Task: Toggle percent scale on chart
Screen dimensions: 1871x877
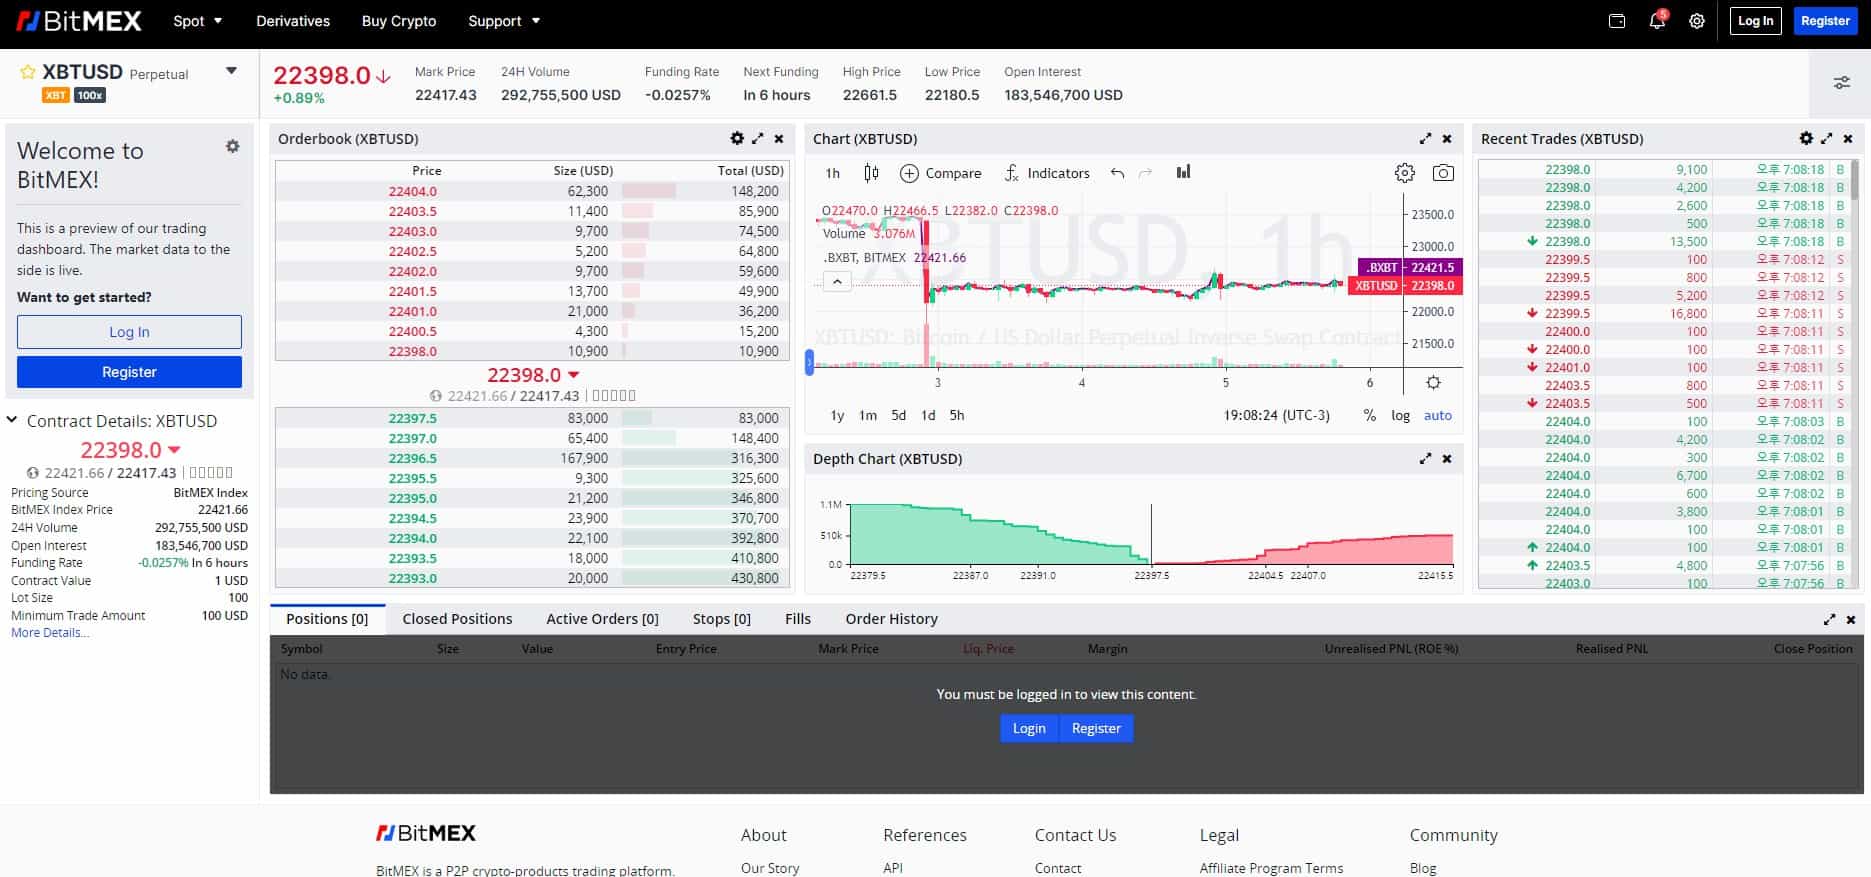Action: coord(1369,416)
